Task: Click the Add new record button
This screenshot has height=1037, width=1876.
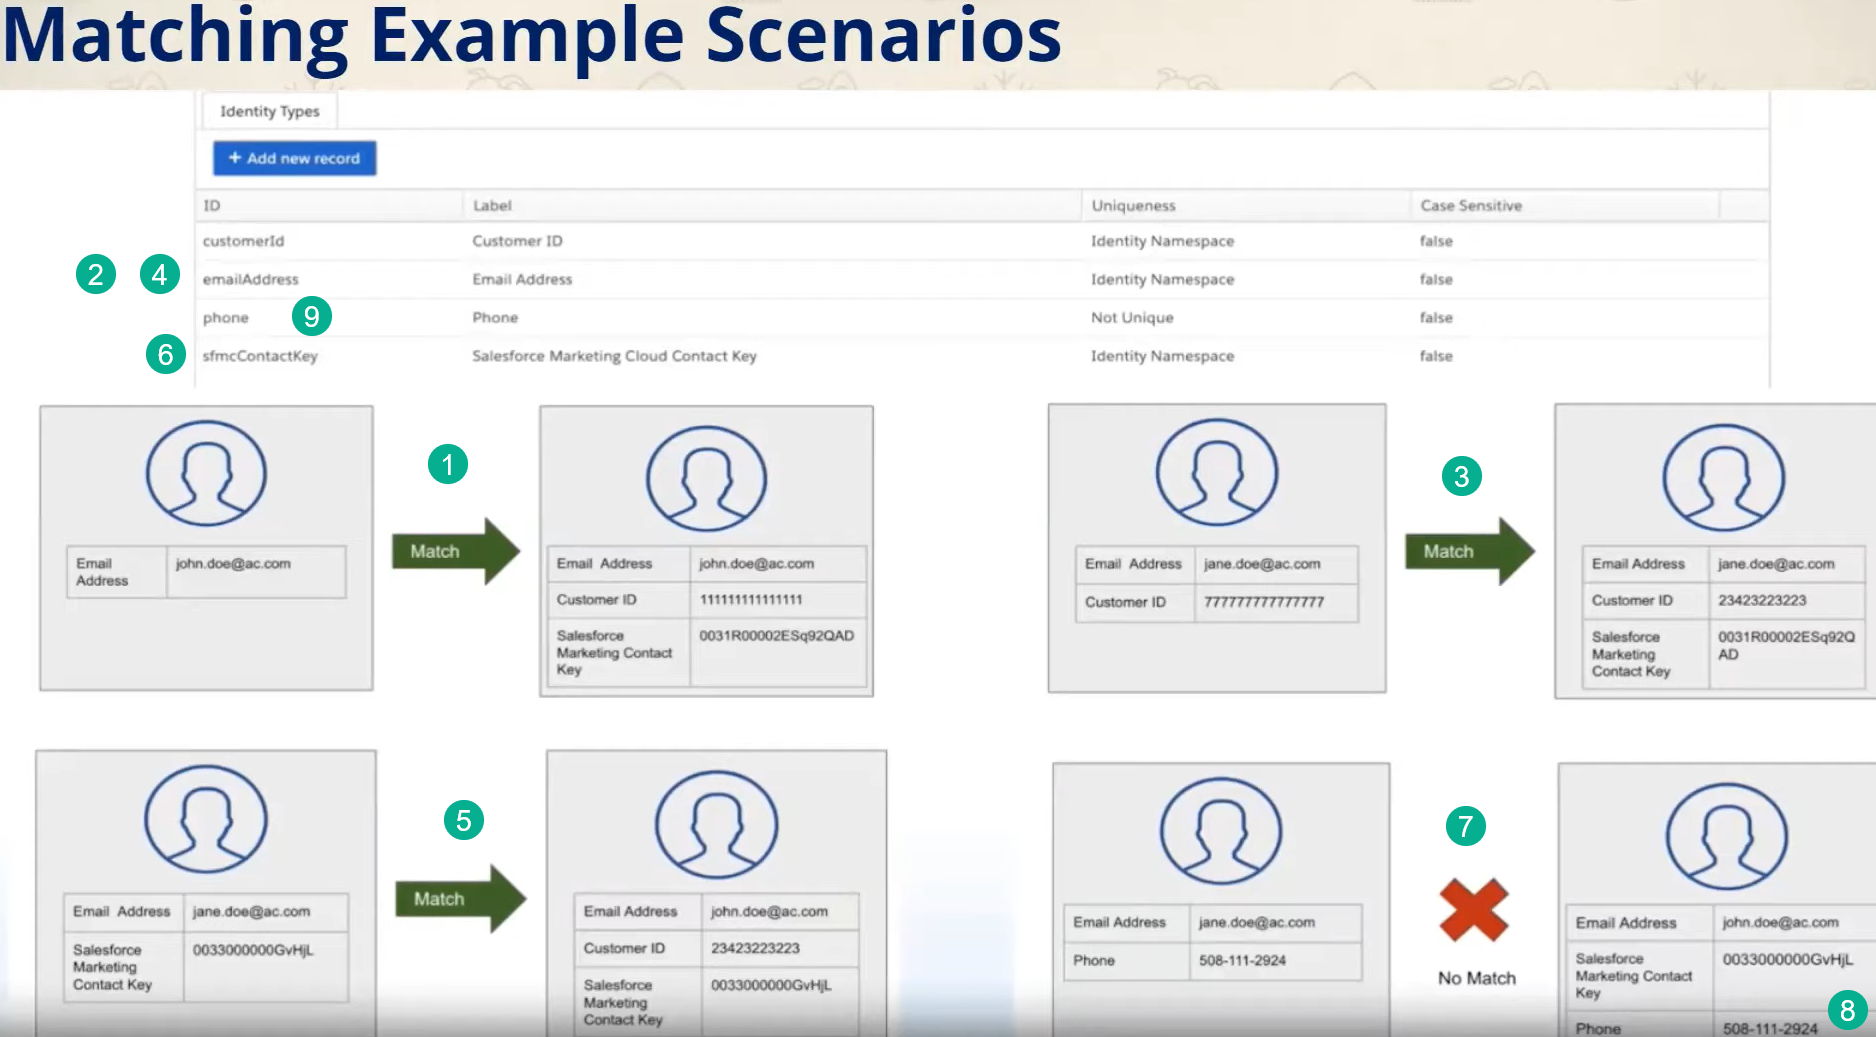Action: [x=293, y=158]
